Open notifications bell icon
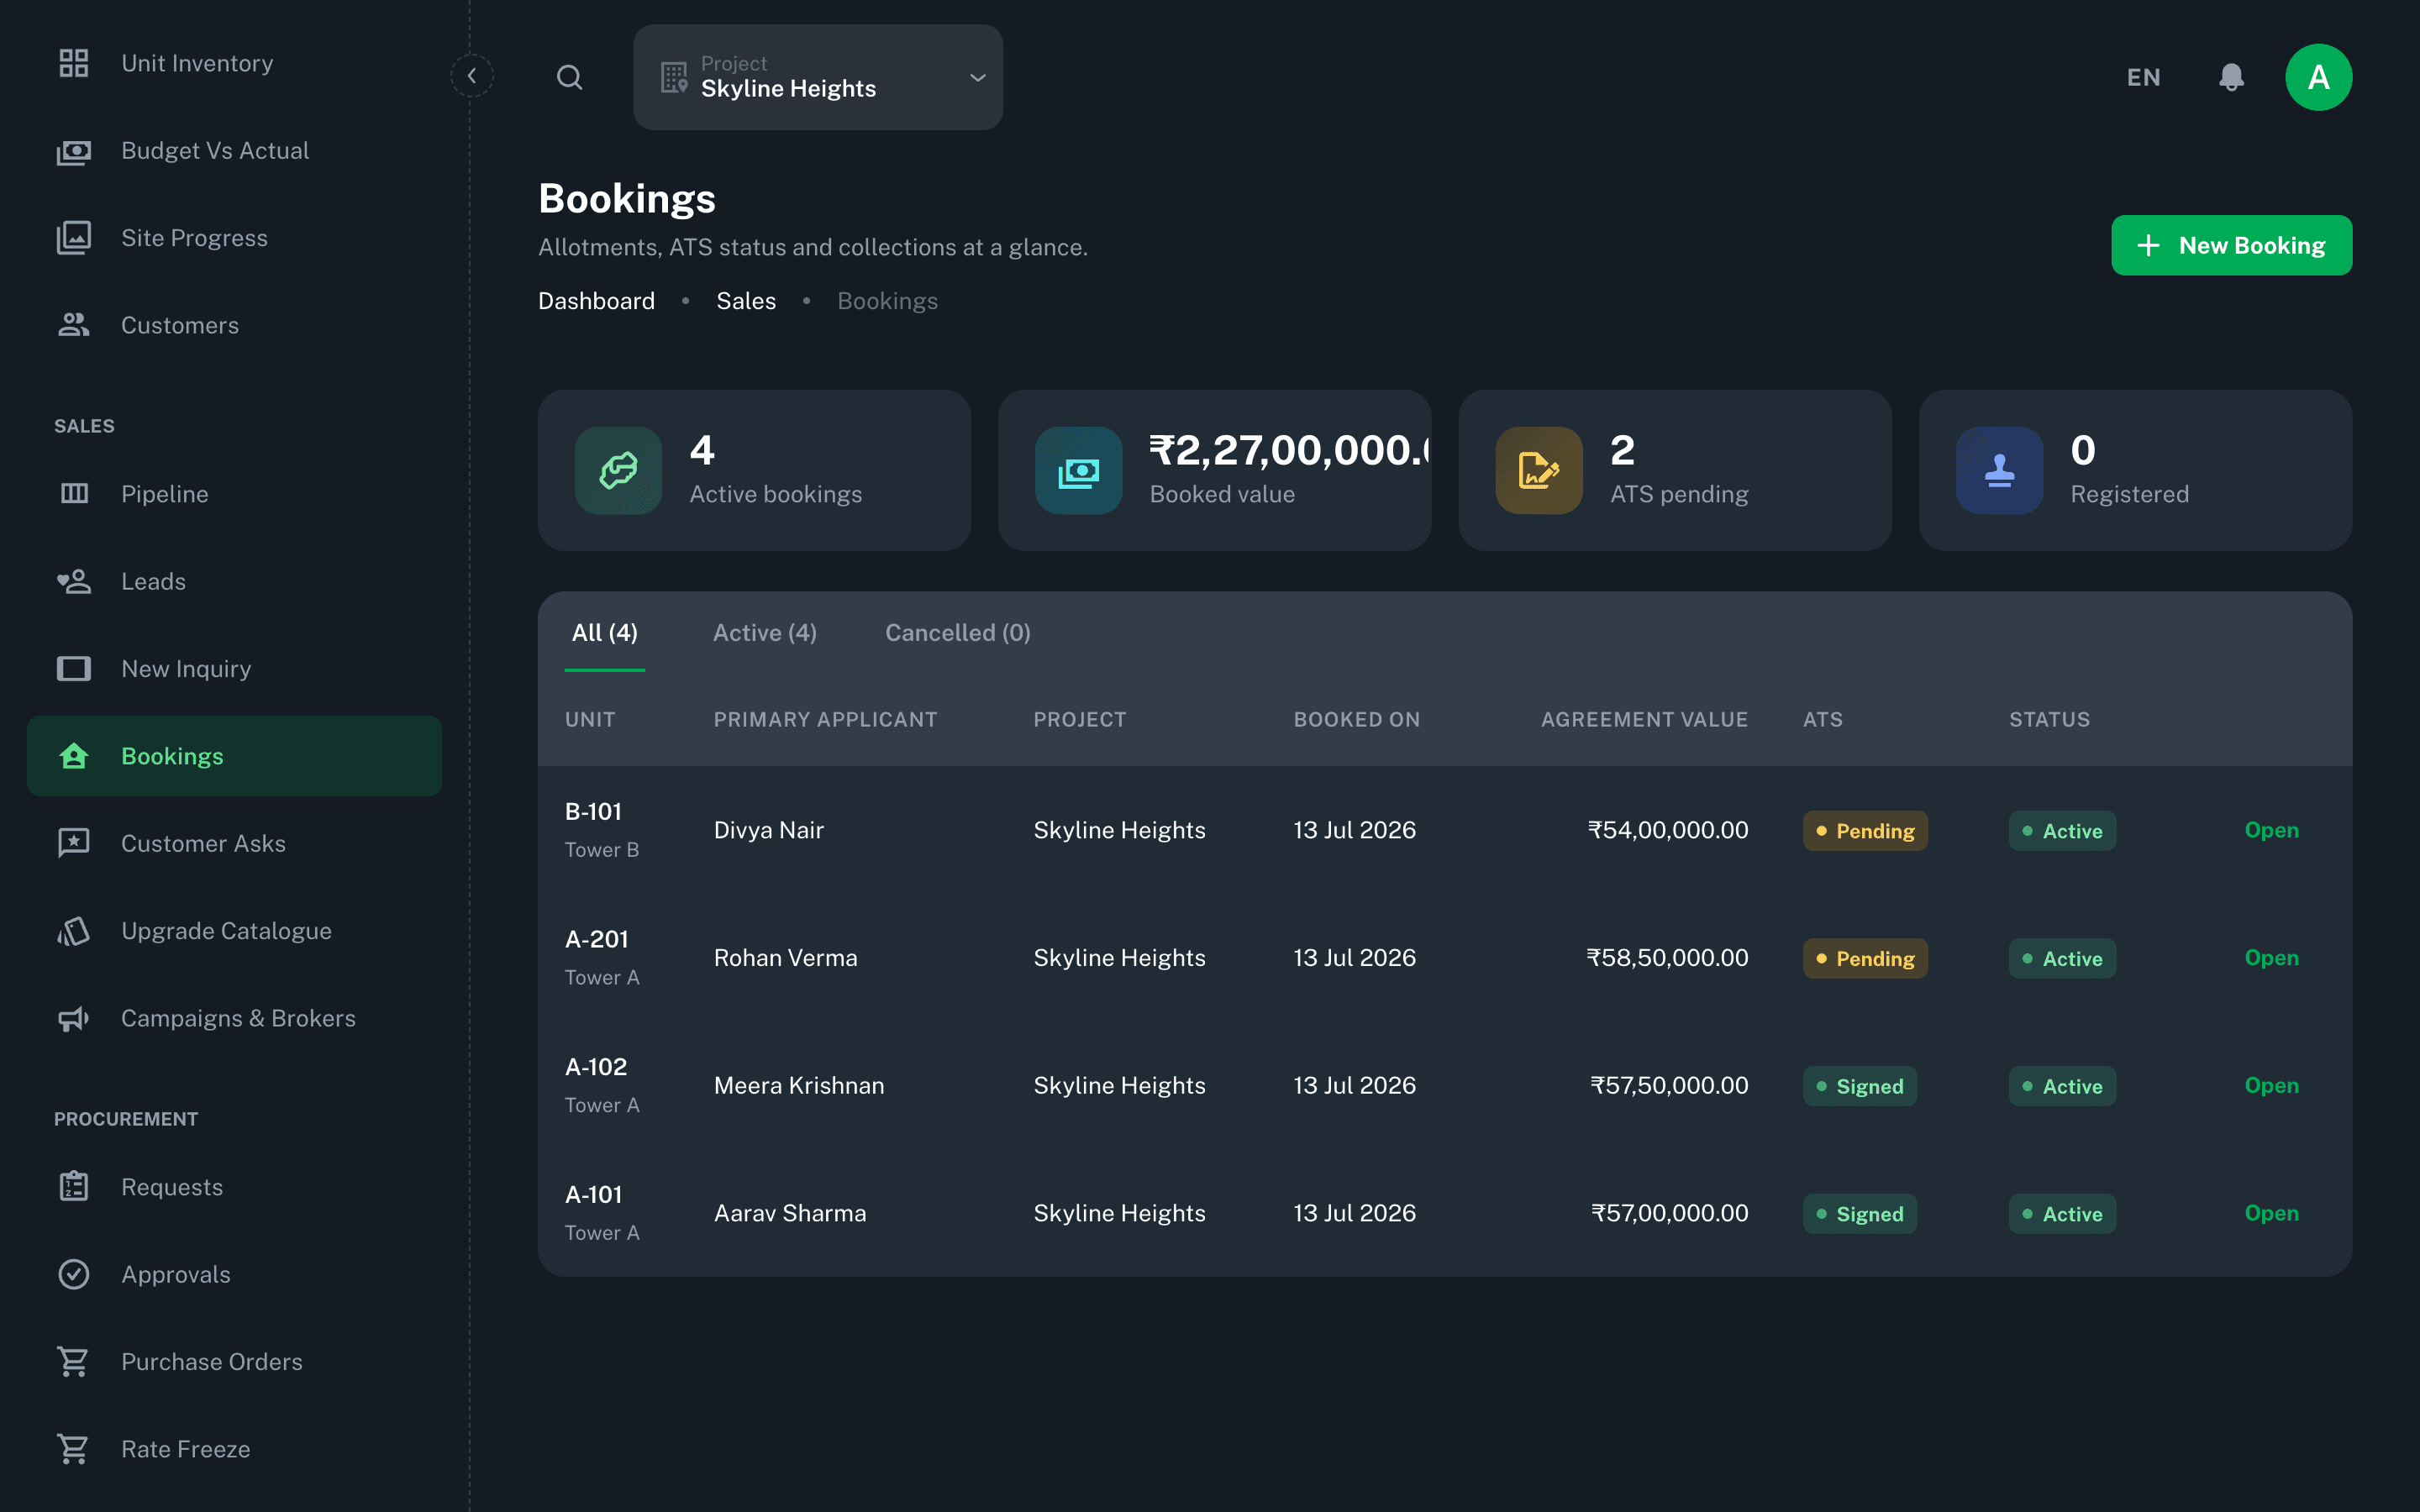This screenshot has height=1512, width=2420. 2231,77
